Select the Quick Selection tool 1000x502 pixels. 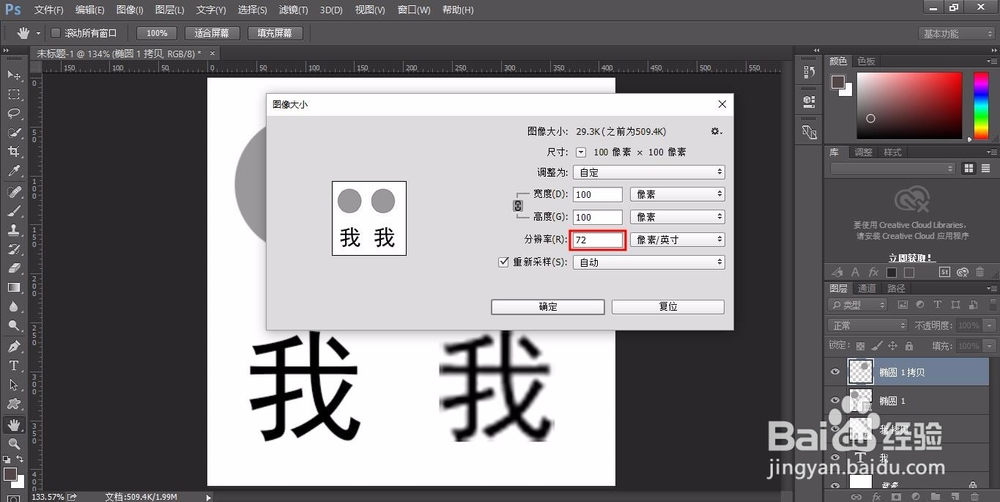pyautogui.click(x=13, y=133)
